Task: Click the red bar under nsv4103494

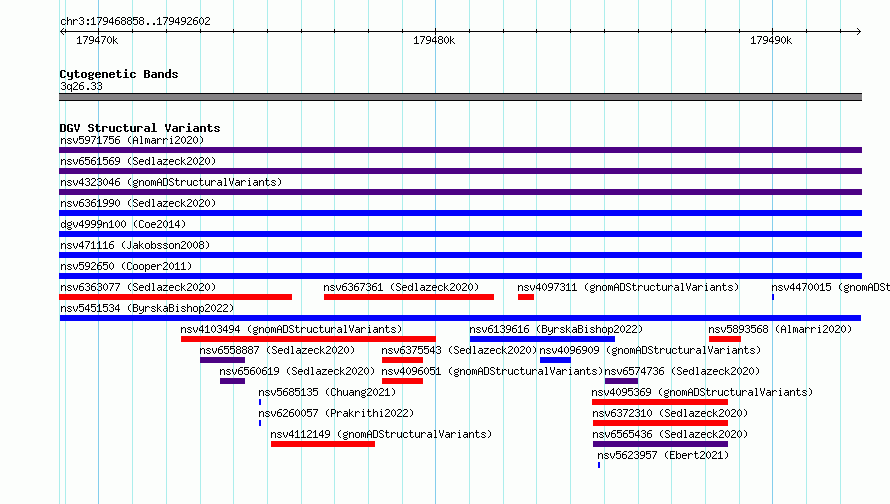Action: (308, 339)
